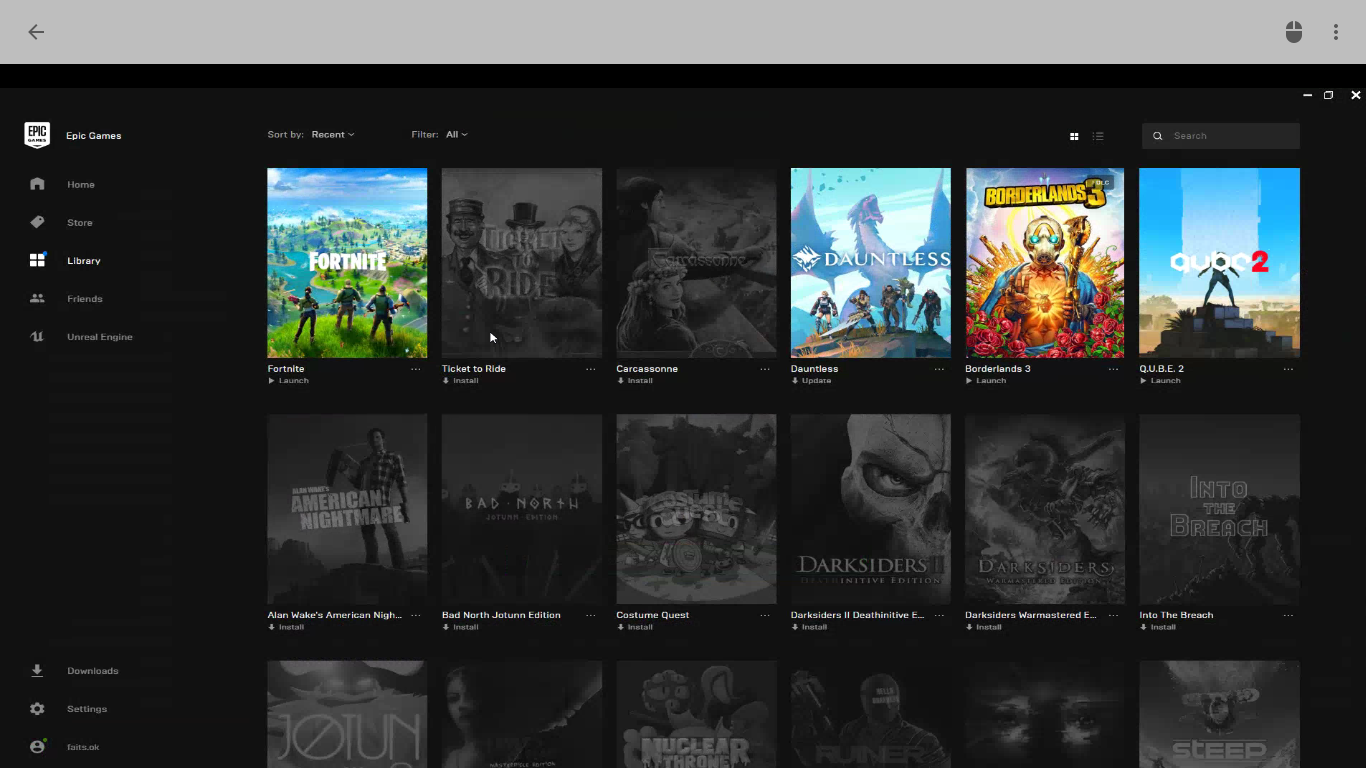The width and height of the screenshot is (1366, 768).
Task: Open Fortnite three-dot options menu
Action: click(x=416, y=369)
